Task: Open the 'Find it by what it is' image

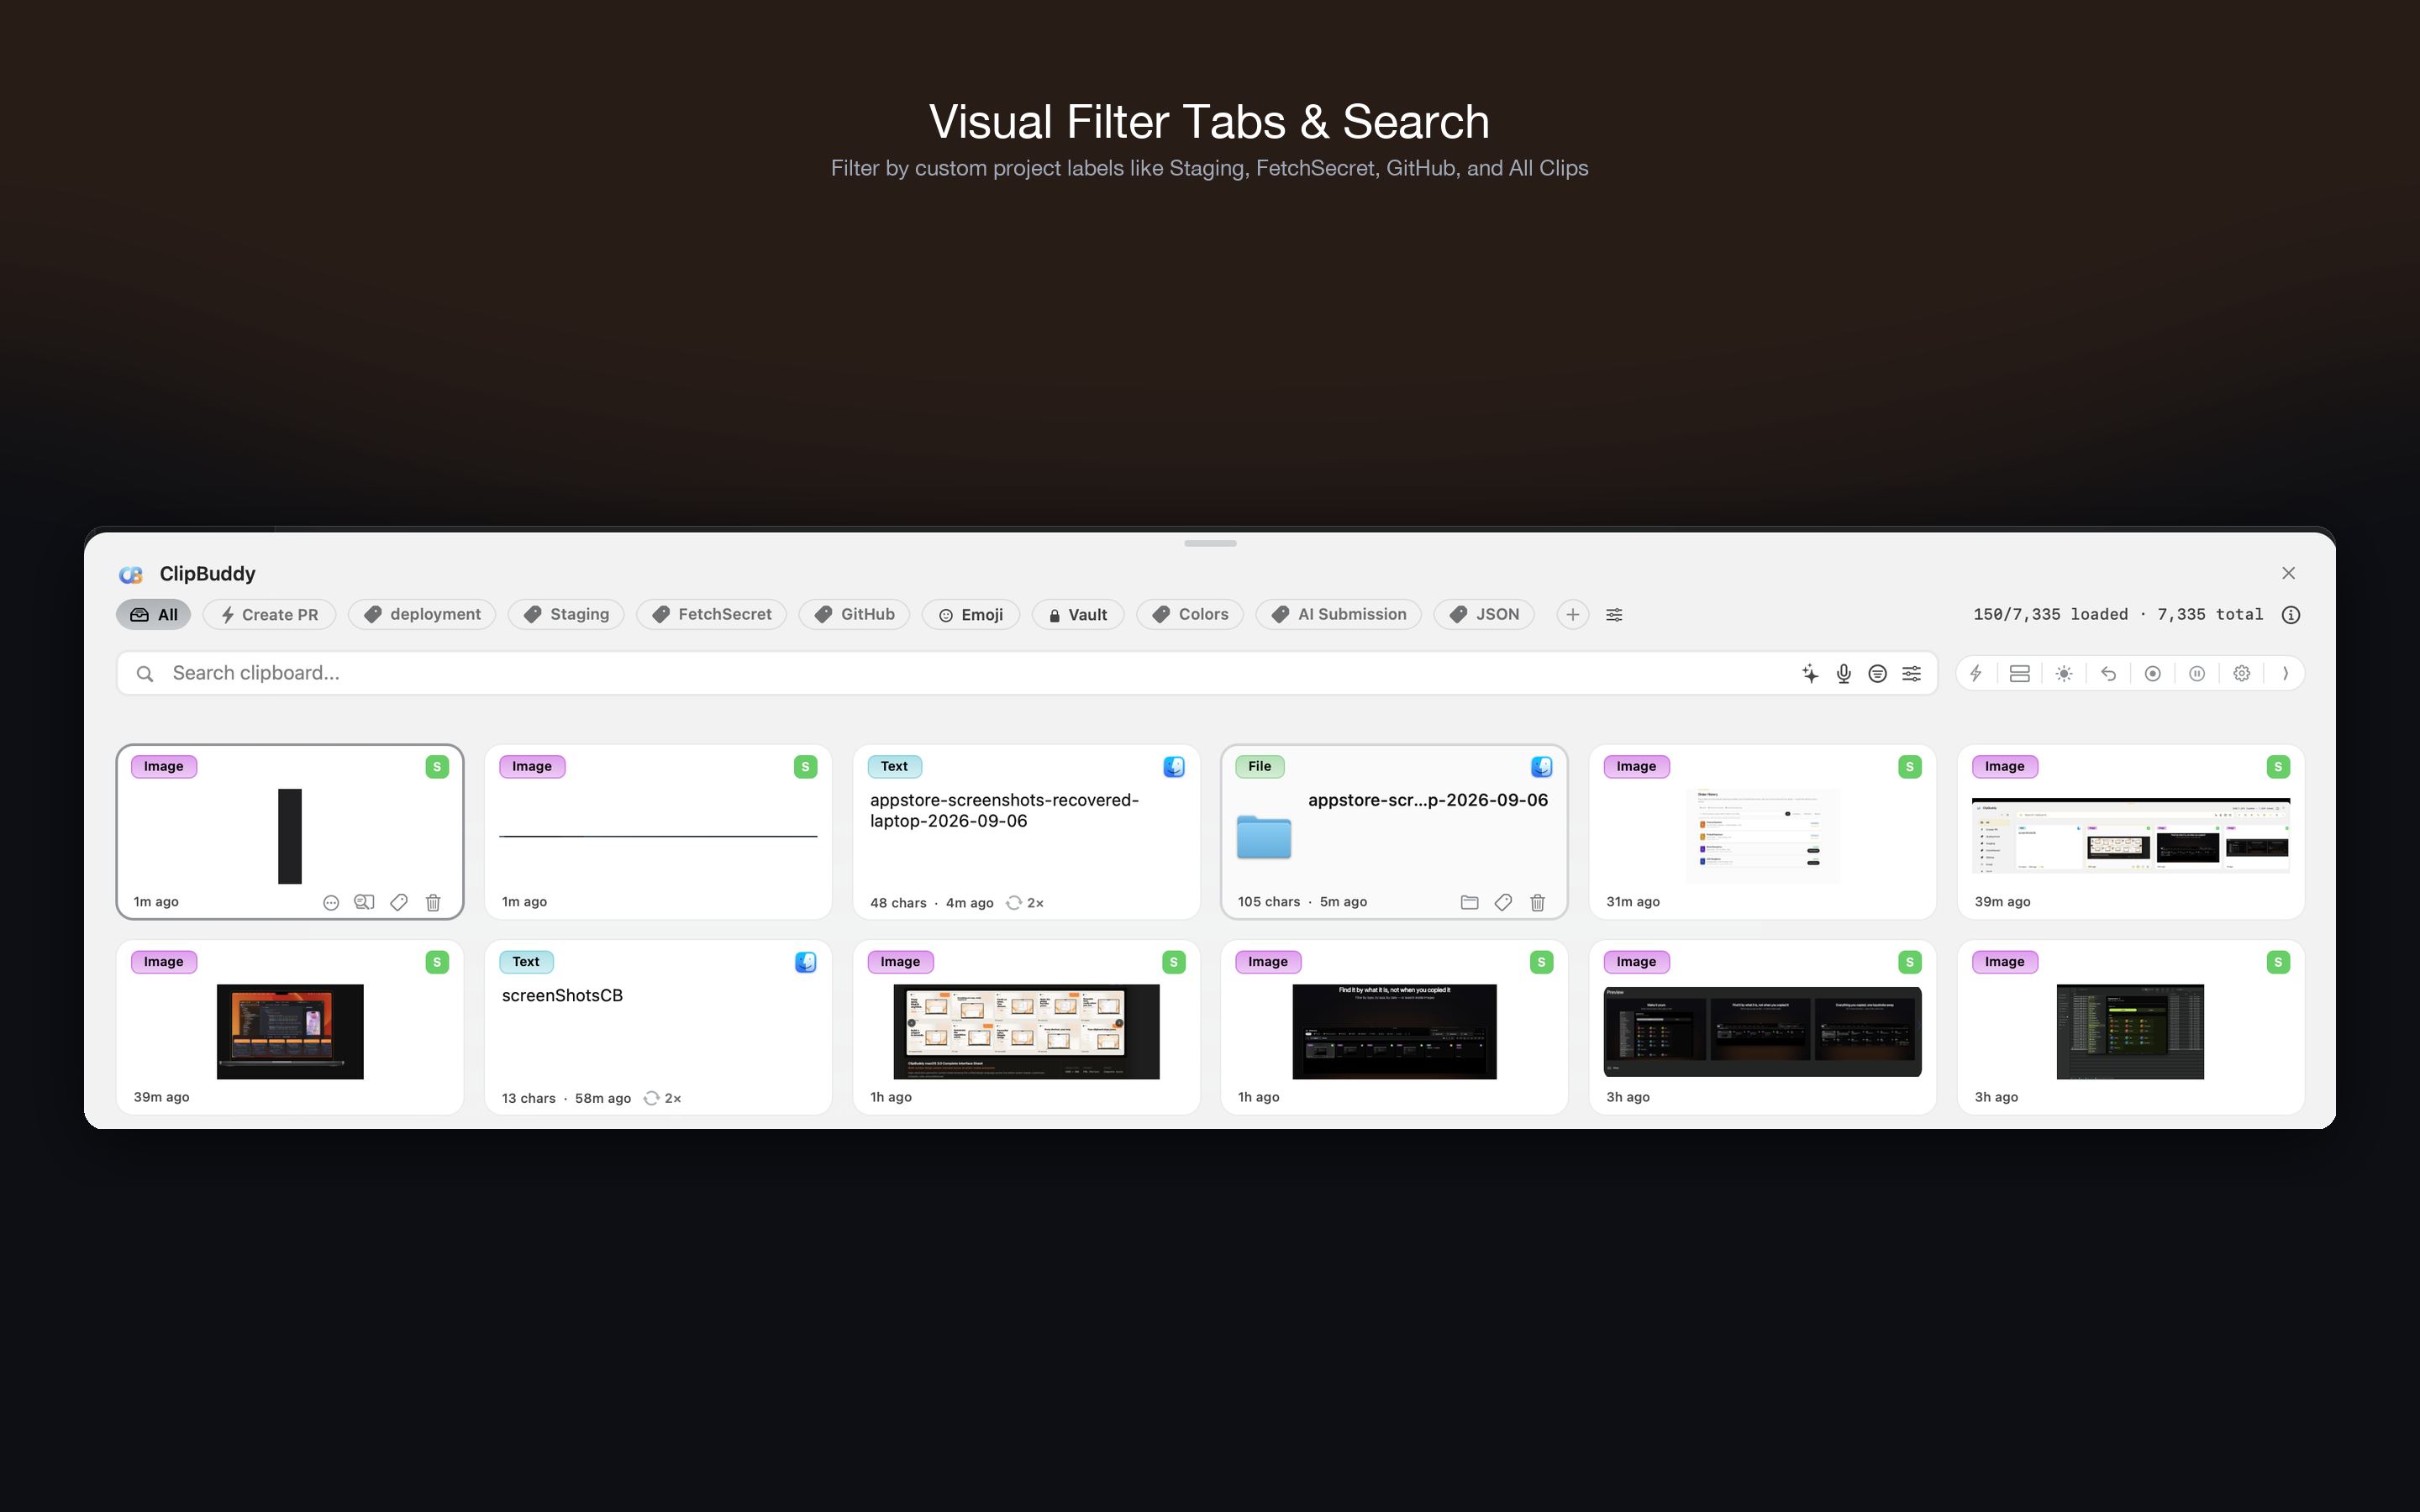Action: point(1394,1032)
